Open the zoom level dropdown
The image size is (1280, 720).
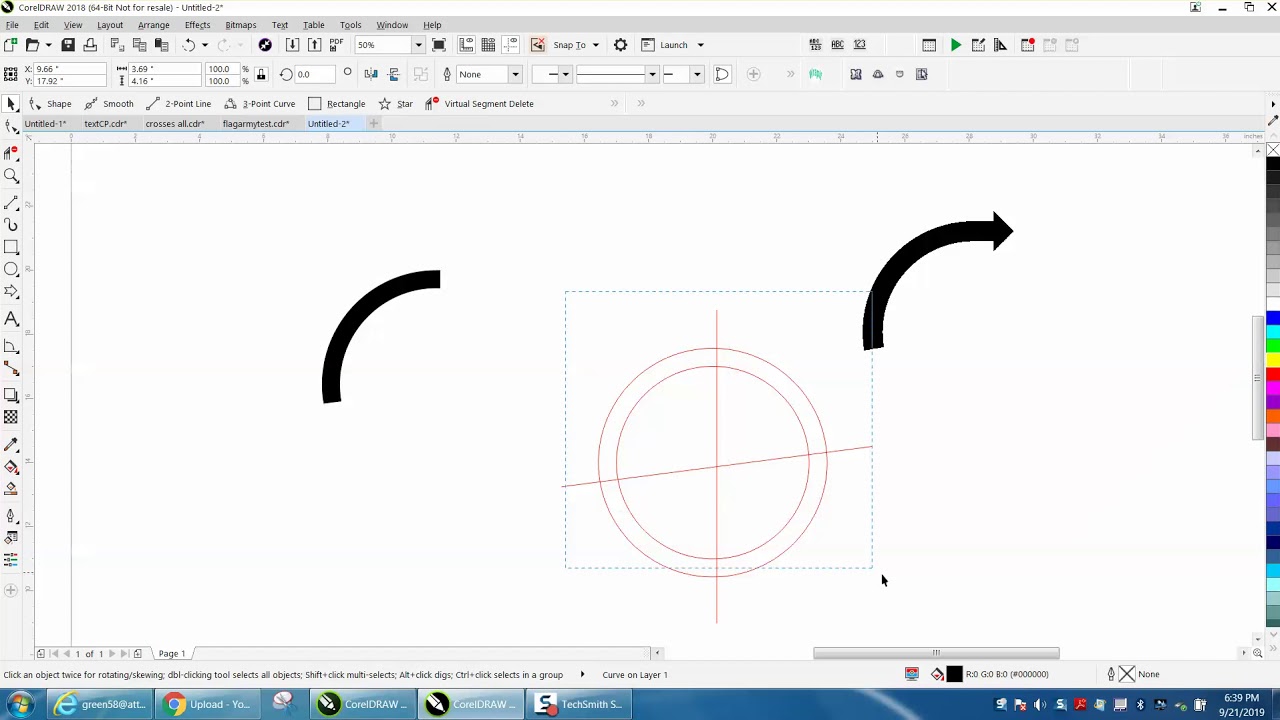click(x=418, y=45)
